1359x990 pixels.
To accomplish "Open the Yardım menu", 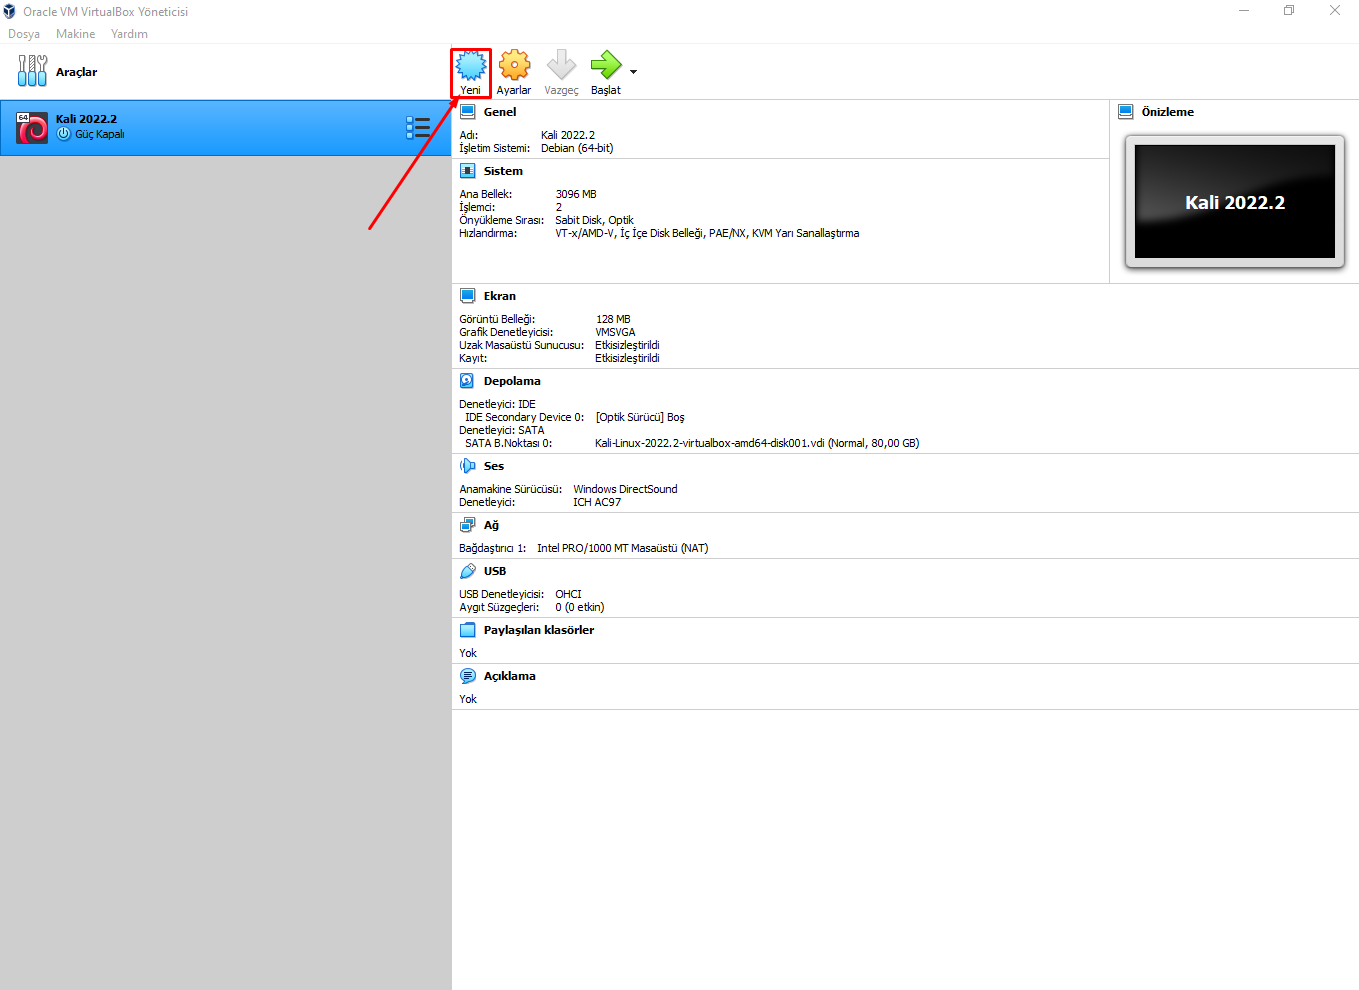I will click(129, 34).
